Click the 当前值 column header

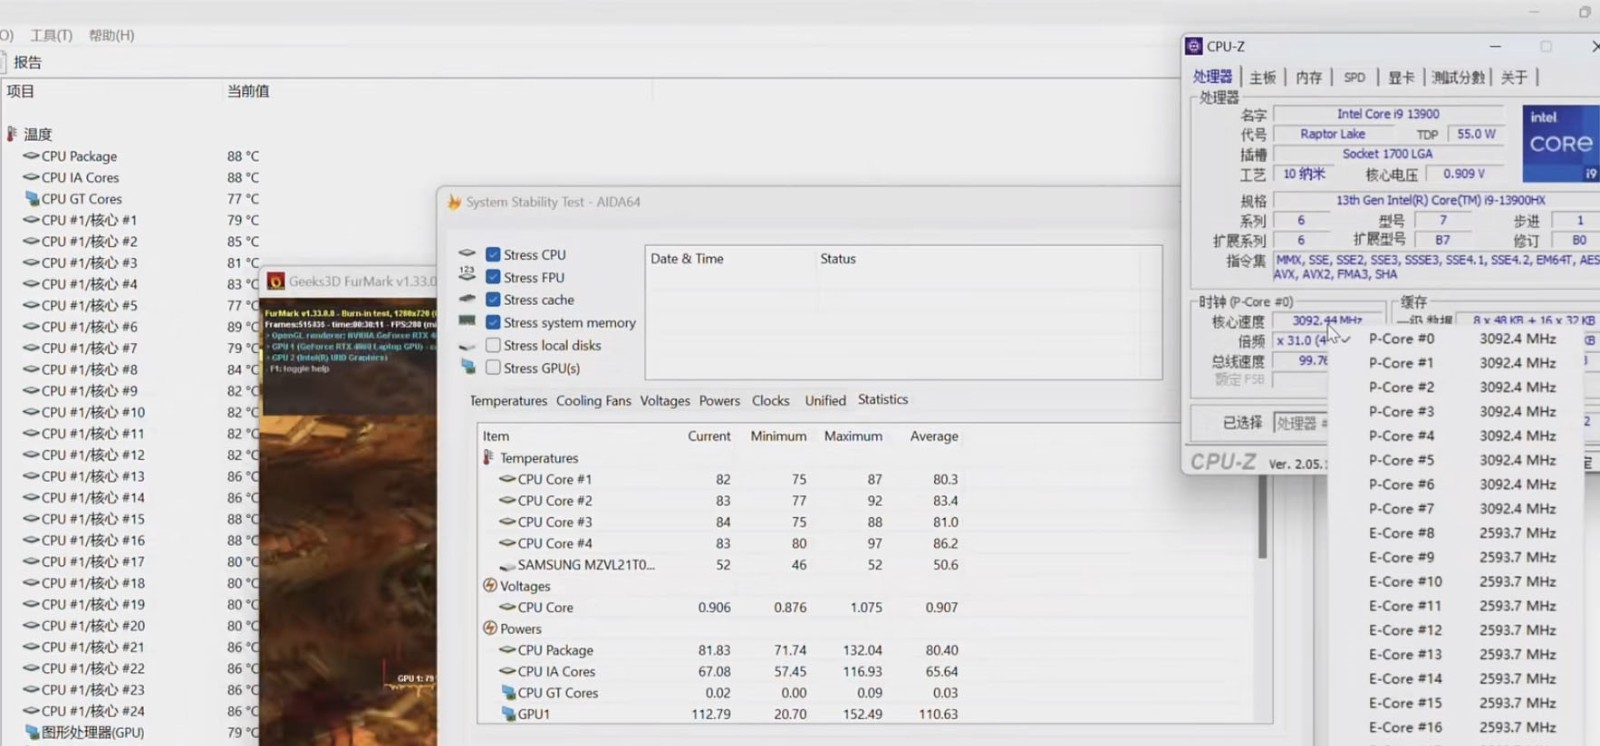247,91
